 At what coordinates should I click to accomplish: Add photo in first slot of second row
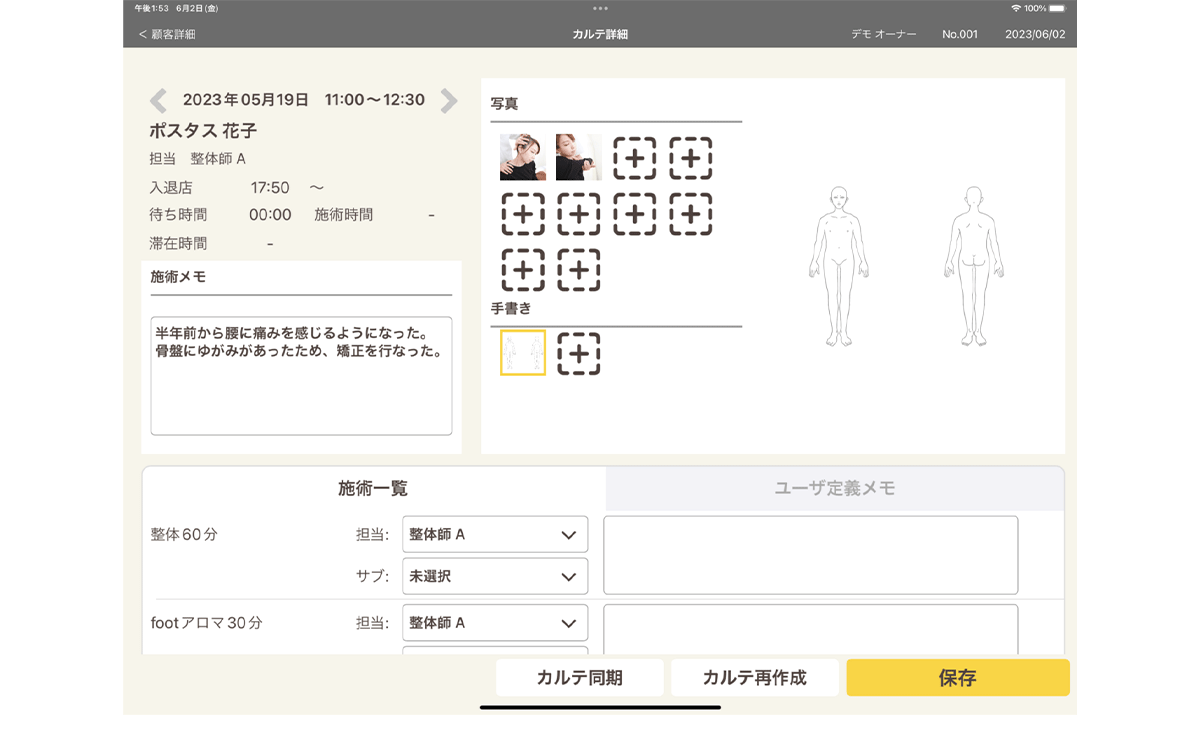[x=523, y=214]
